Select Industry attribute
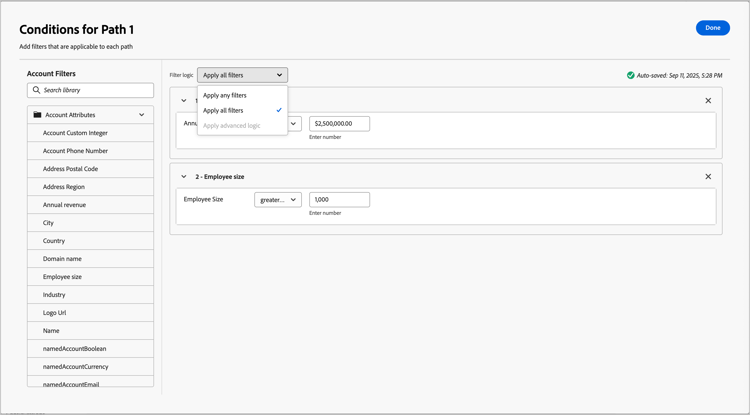The image size is (750, 415). [90, 295]
